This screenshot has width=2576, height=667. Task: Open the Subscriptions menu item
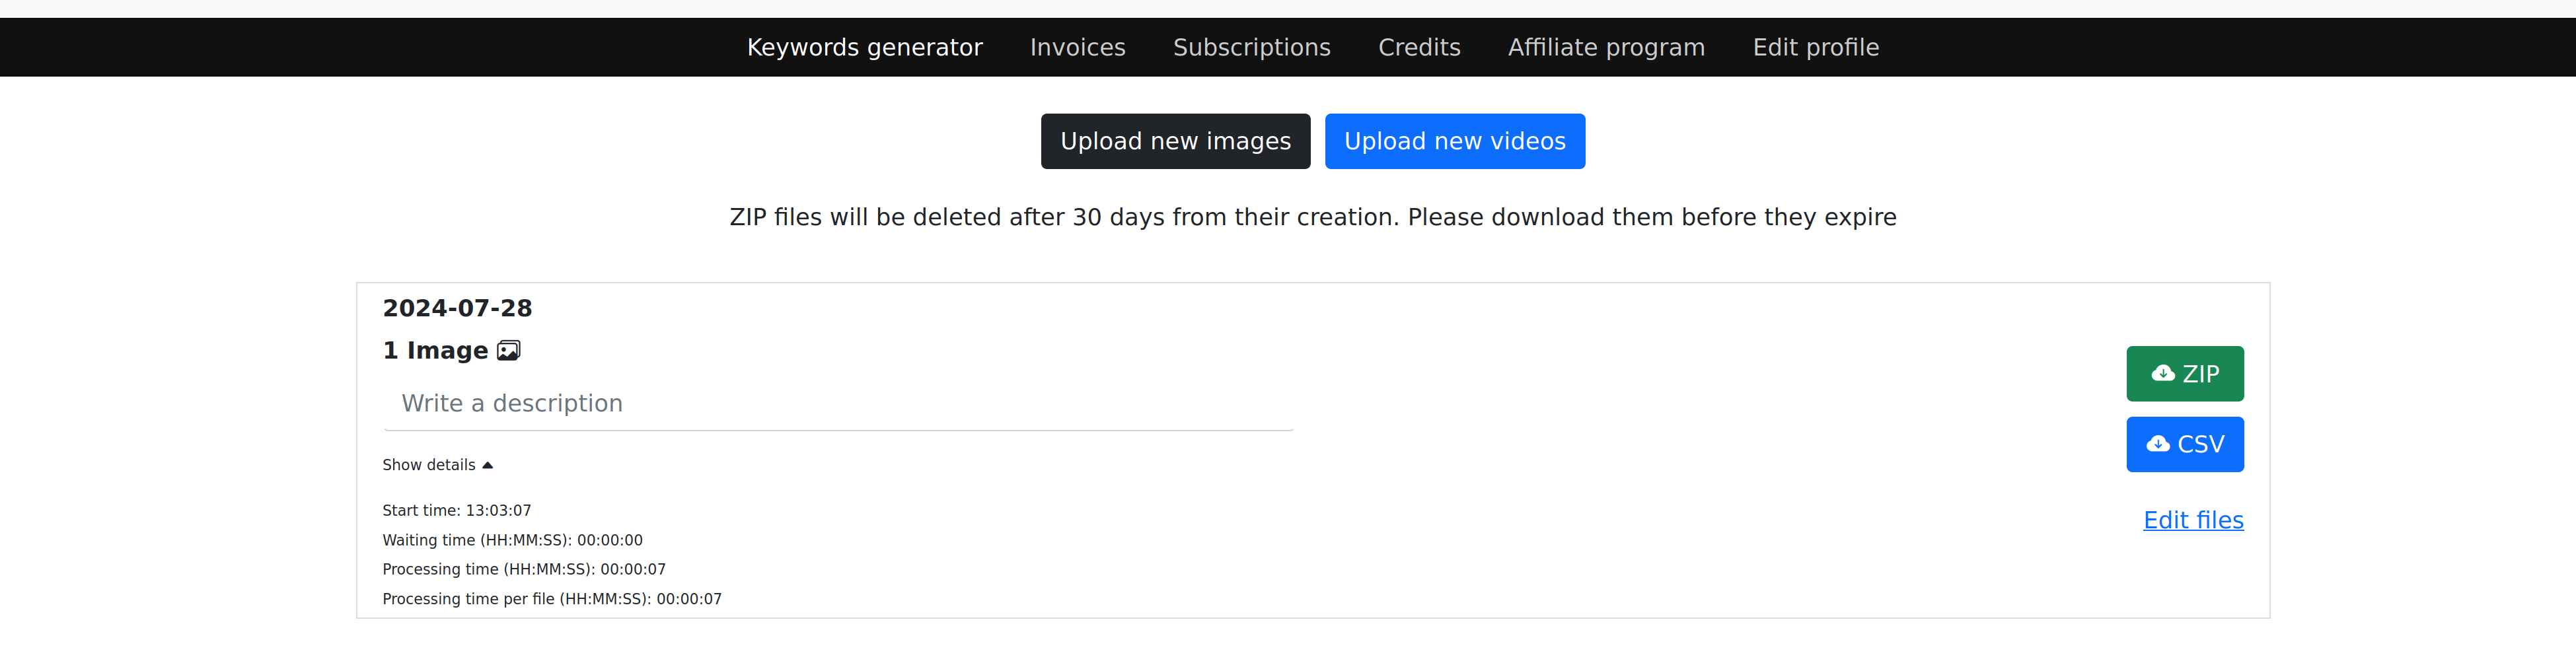coord(1251,47)
